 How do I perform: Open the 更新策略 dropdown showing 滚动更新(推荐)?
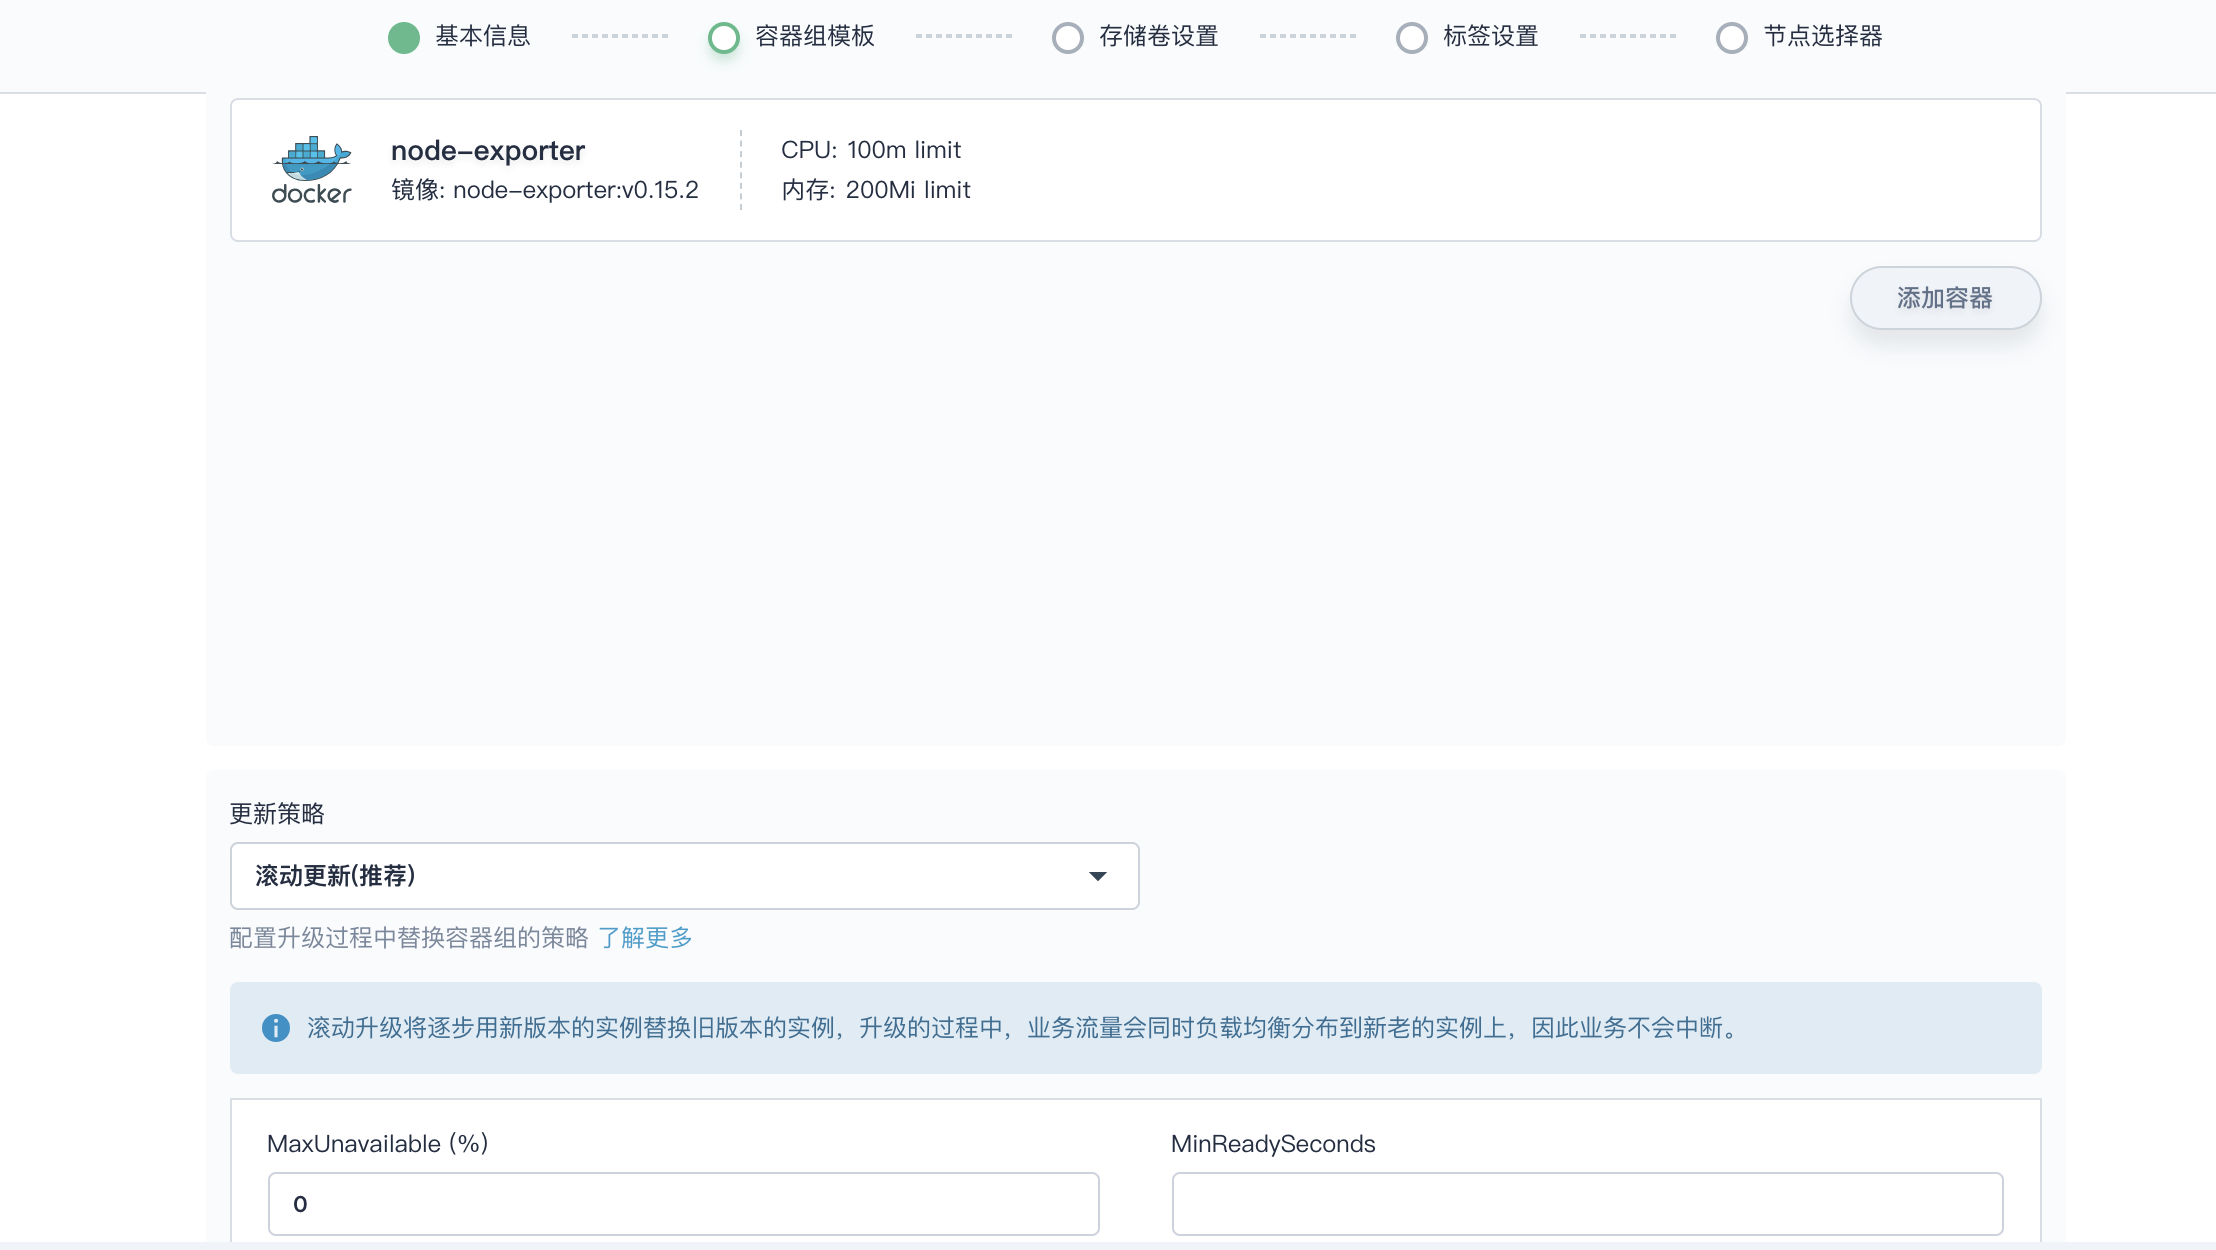point(685,876)
